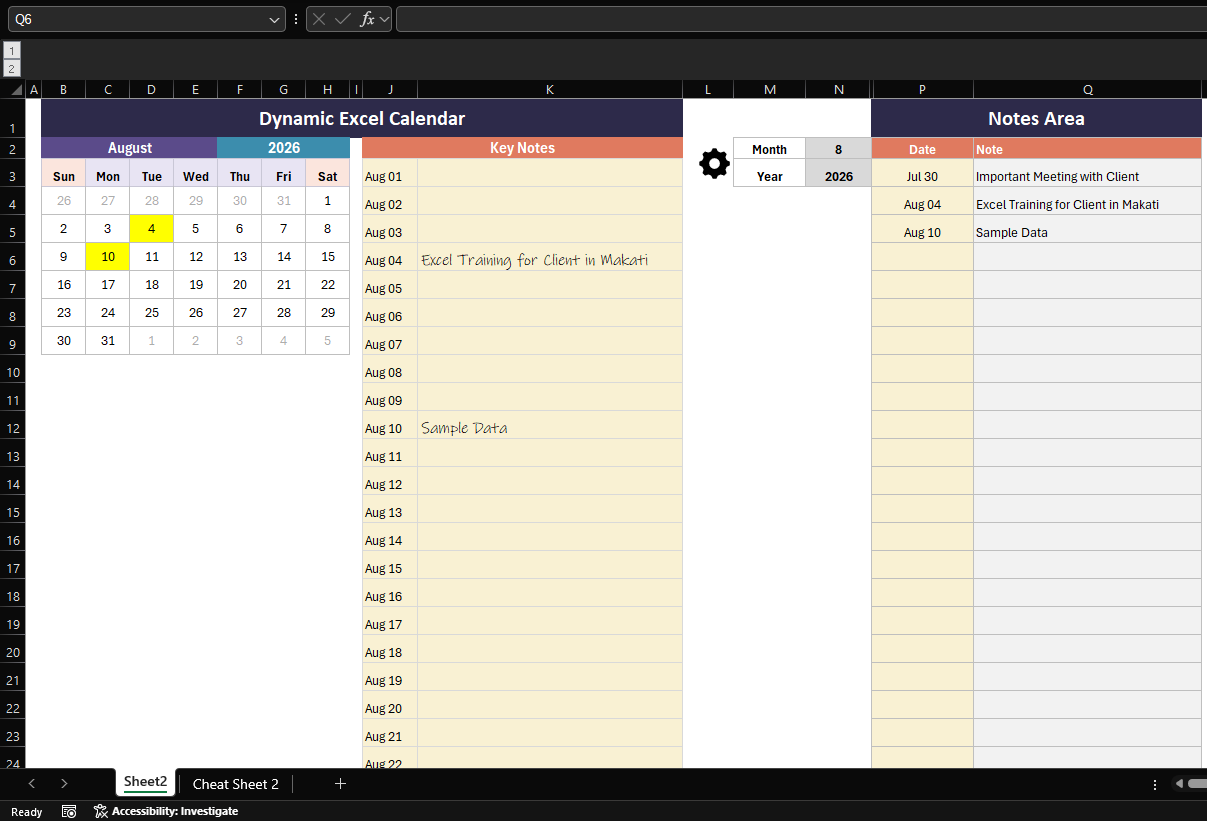Click Ready status indicator

pos(27,812)
